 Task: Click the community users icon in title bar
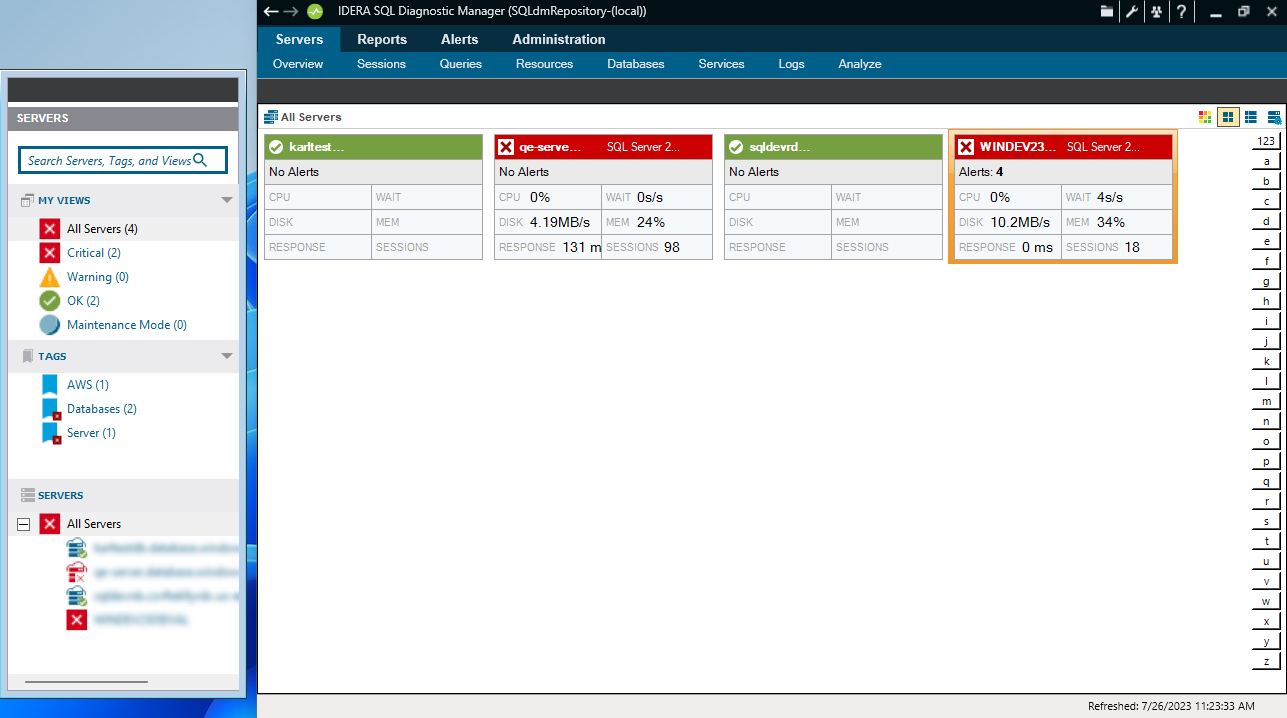click(1156, 12)
